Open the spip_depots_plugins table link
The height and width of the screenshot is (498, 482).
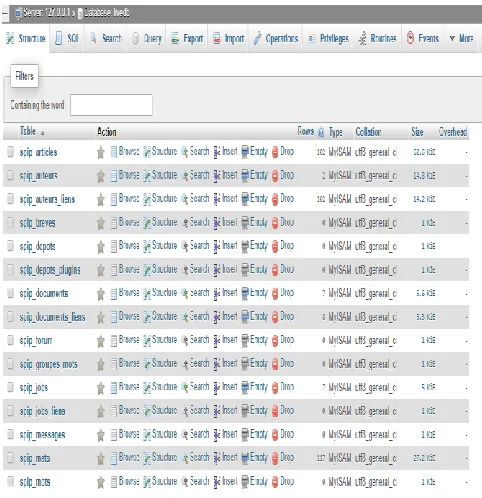(50, 270)
